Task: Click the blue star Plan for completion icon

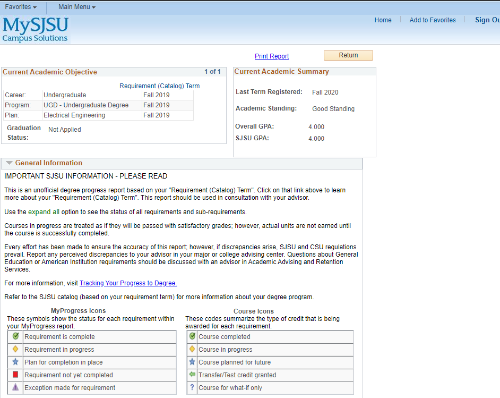Action: click(x=15, y=362)
